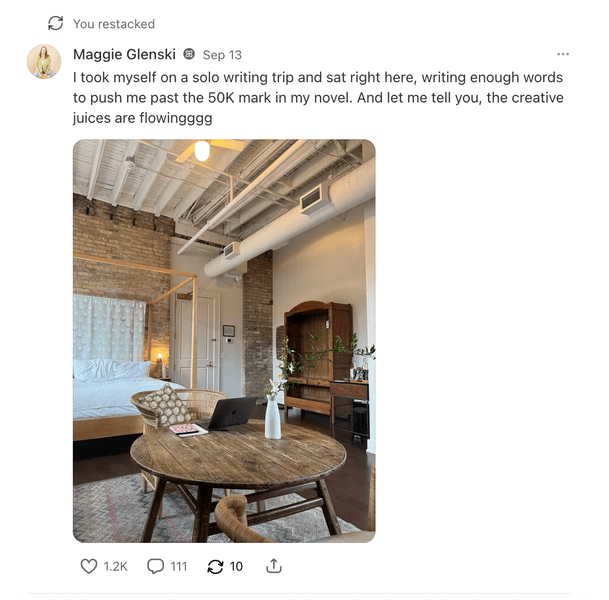Open Maggie Glenski's profile avatar
The width and height of the screenshot is (609, 600).
tap(44, 61)
